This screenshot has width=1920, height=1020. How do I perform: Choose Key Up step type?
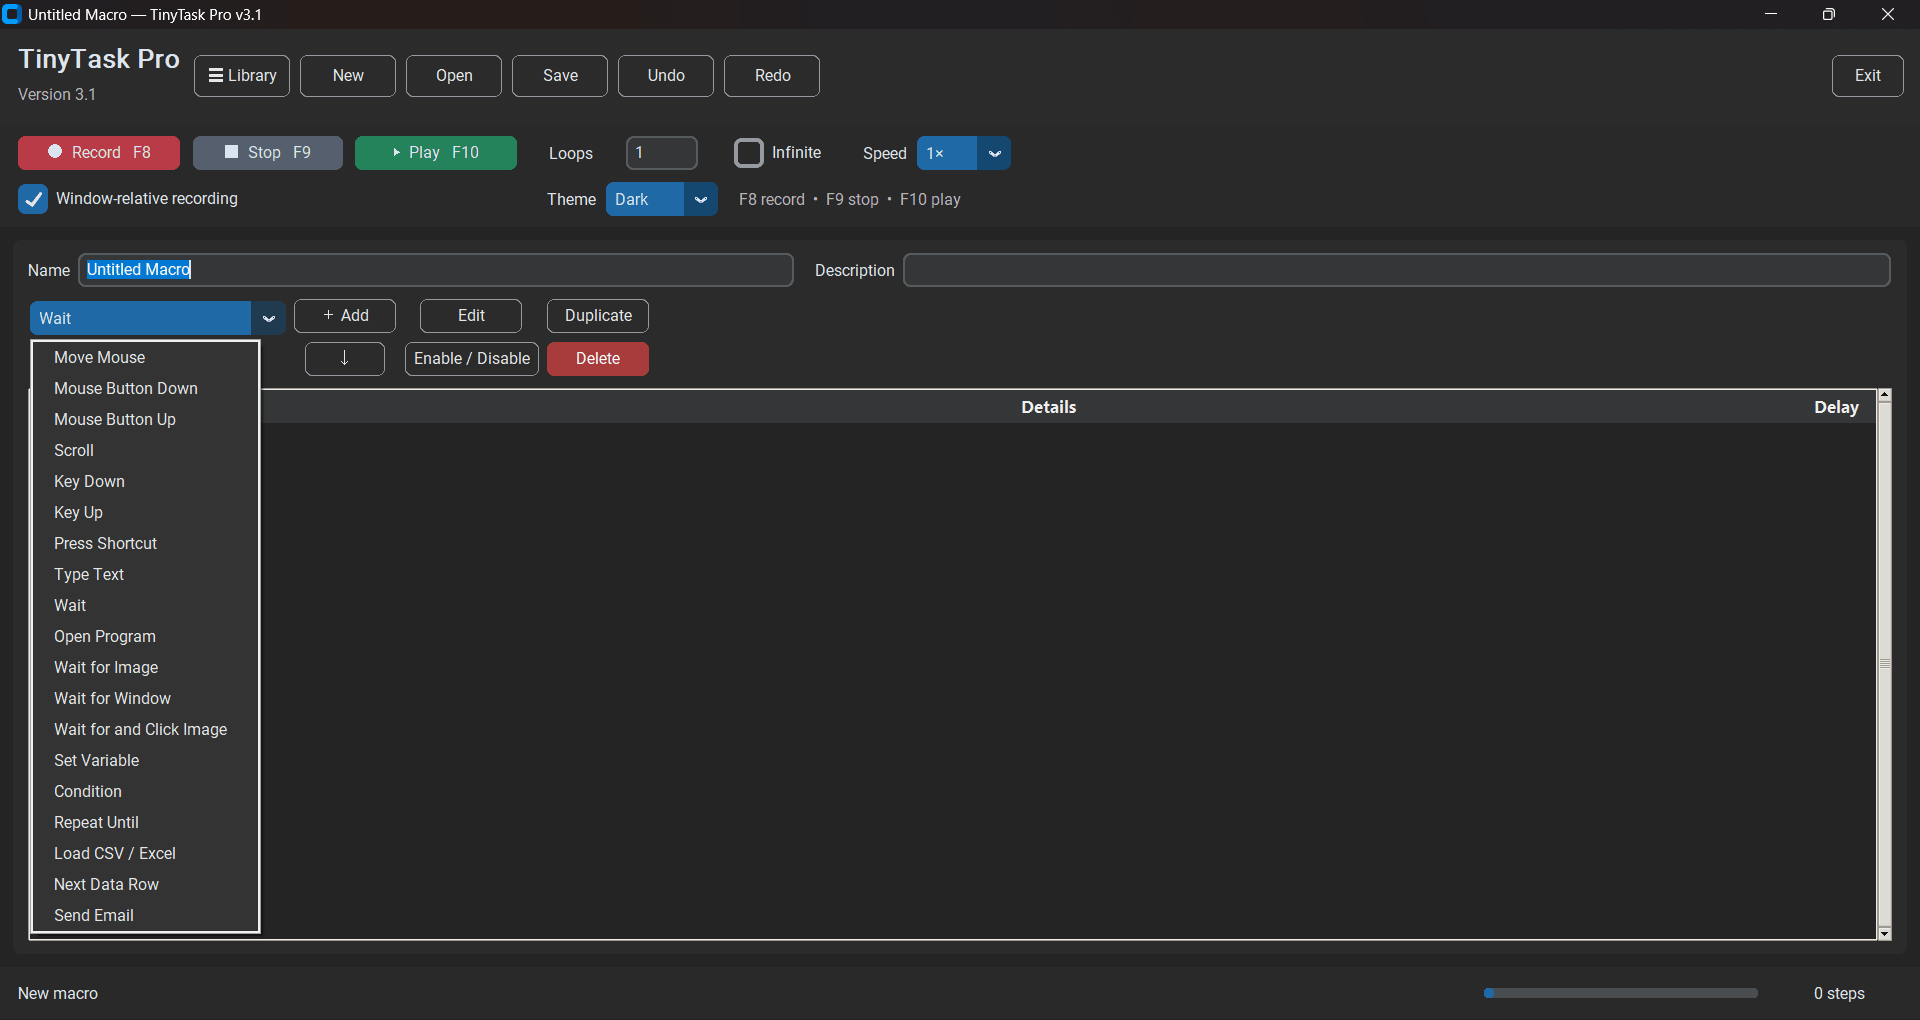[146, 513]
